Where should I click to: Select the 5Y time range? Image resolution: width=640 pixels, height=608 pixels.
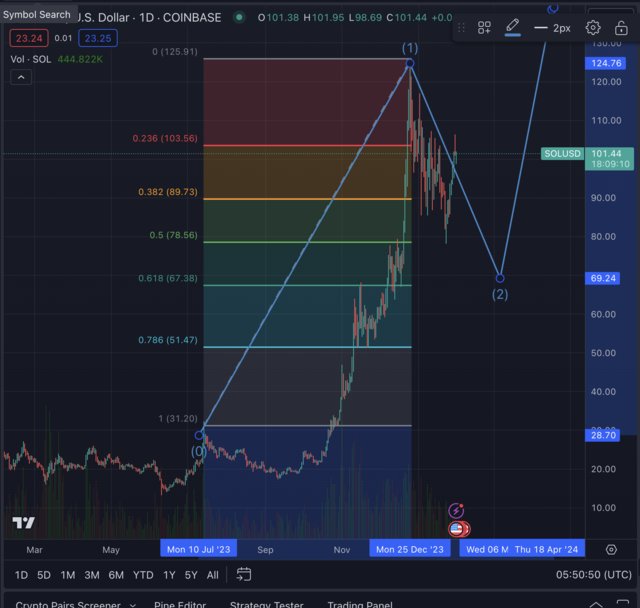click(191, 575)
